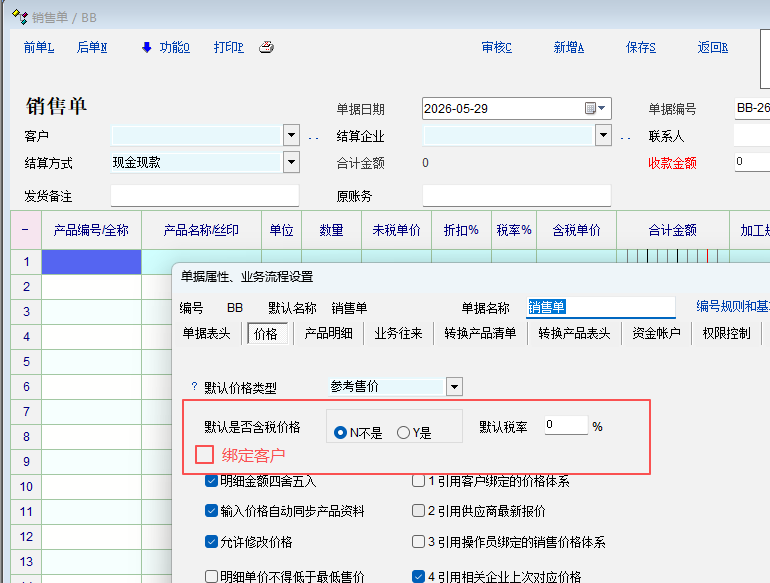Viewport: 770px width, 583px height.
Task: Open the 编号规则 link at right
Action: click(x=732, y=306)
